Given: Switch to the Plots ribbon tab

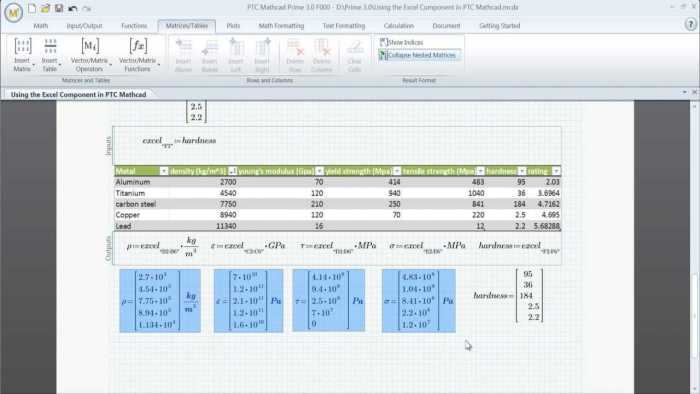Looking at the screenshot, I should 233,26.
